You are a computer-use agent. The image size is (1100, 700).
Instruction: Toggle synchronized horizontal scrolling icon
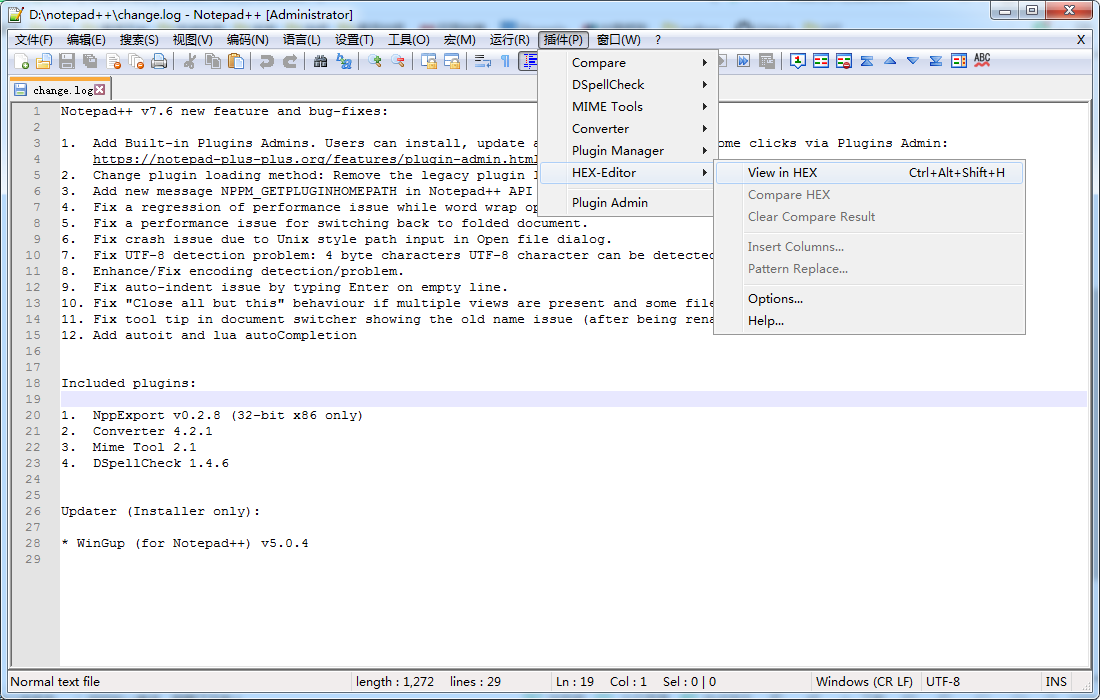(x=452, y=62)
